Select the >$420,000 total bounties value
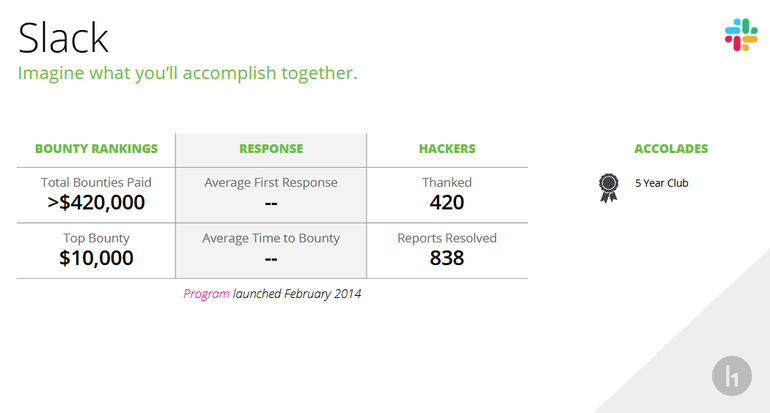The height and width of the screenshot is (413, 770). coord(96,202)
